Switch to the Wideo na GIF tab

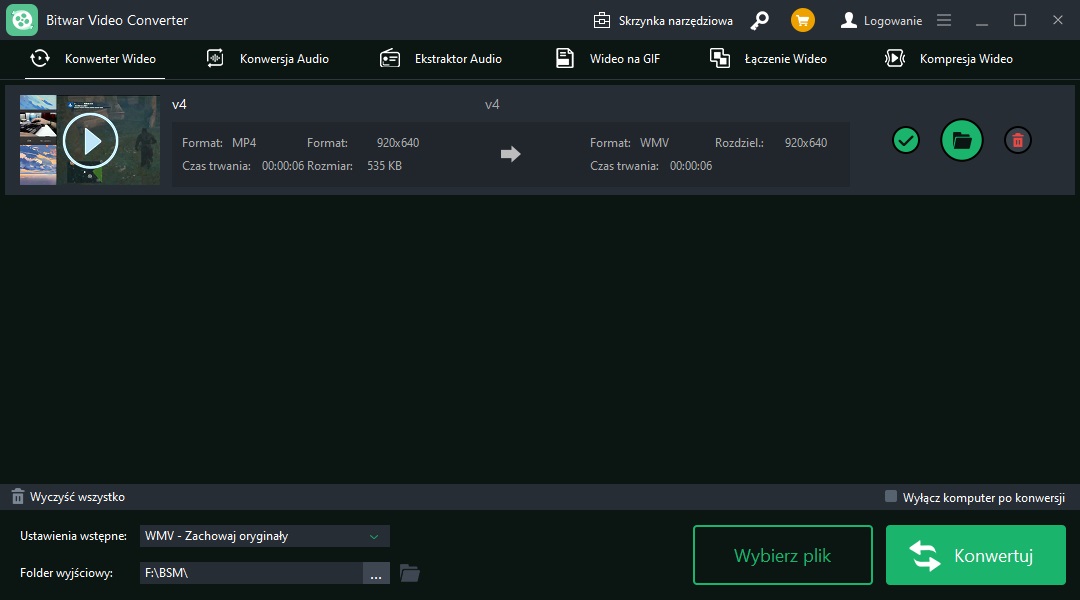(x=608, y=59)
